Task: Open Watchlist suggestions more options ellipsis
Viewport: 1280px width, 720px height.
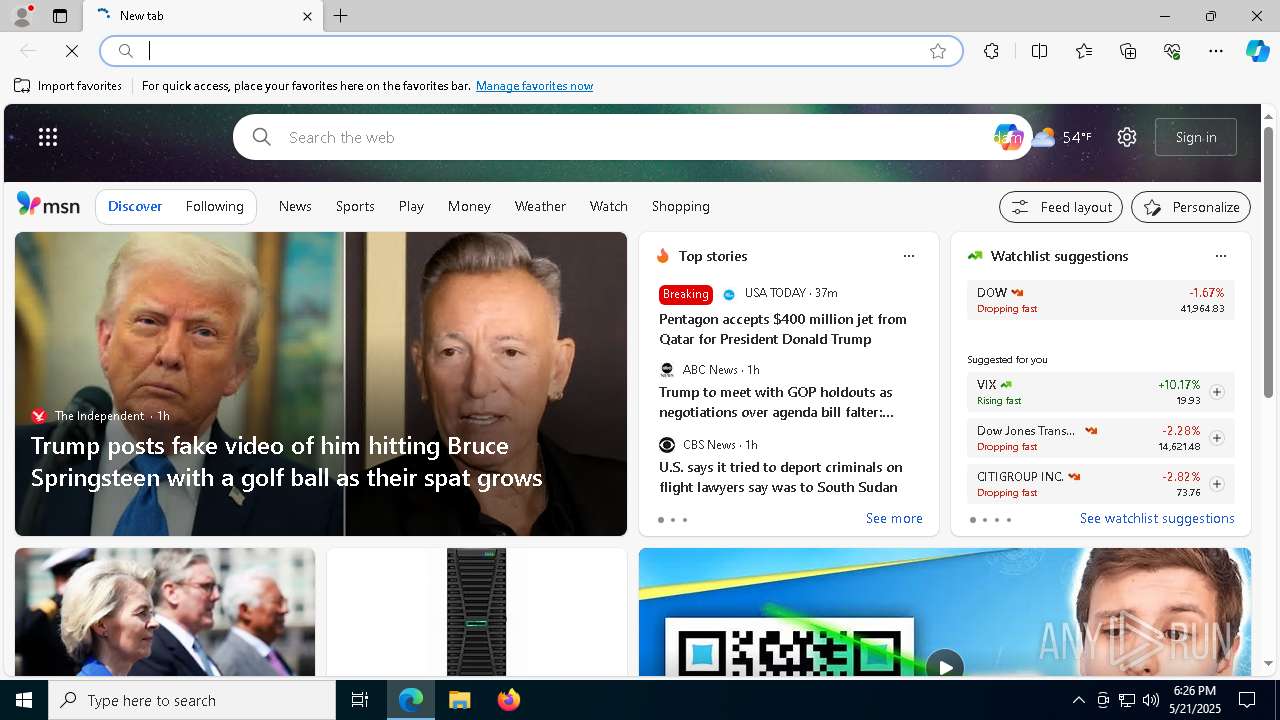Action: click(x=1220, y=256)
